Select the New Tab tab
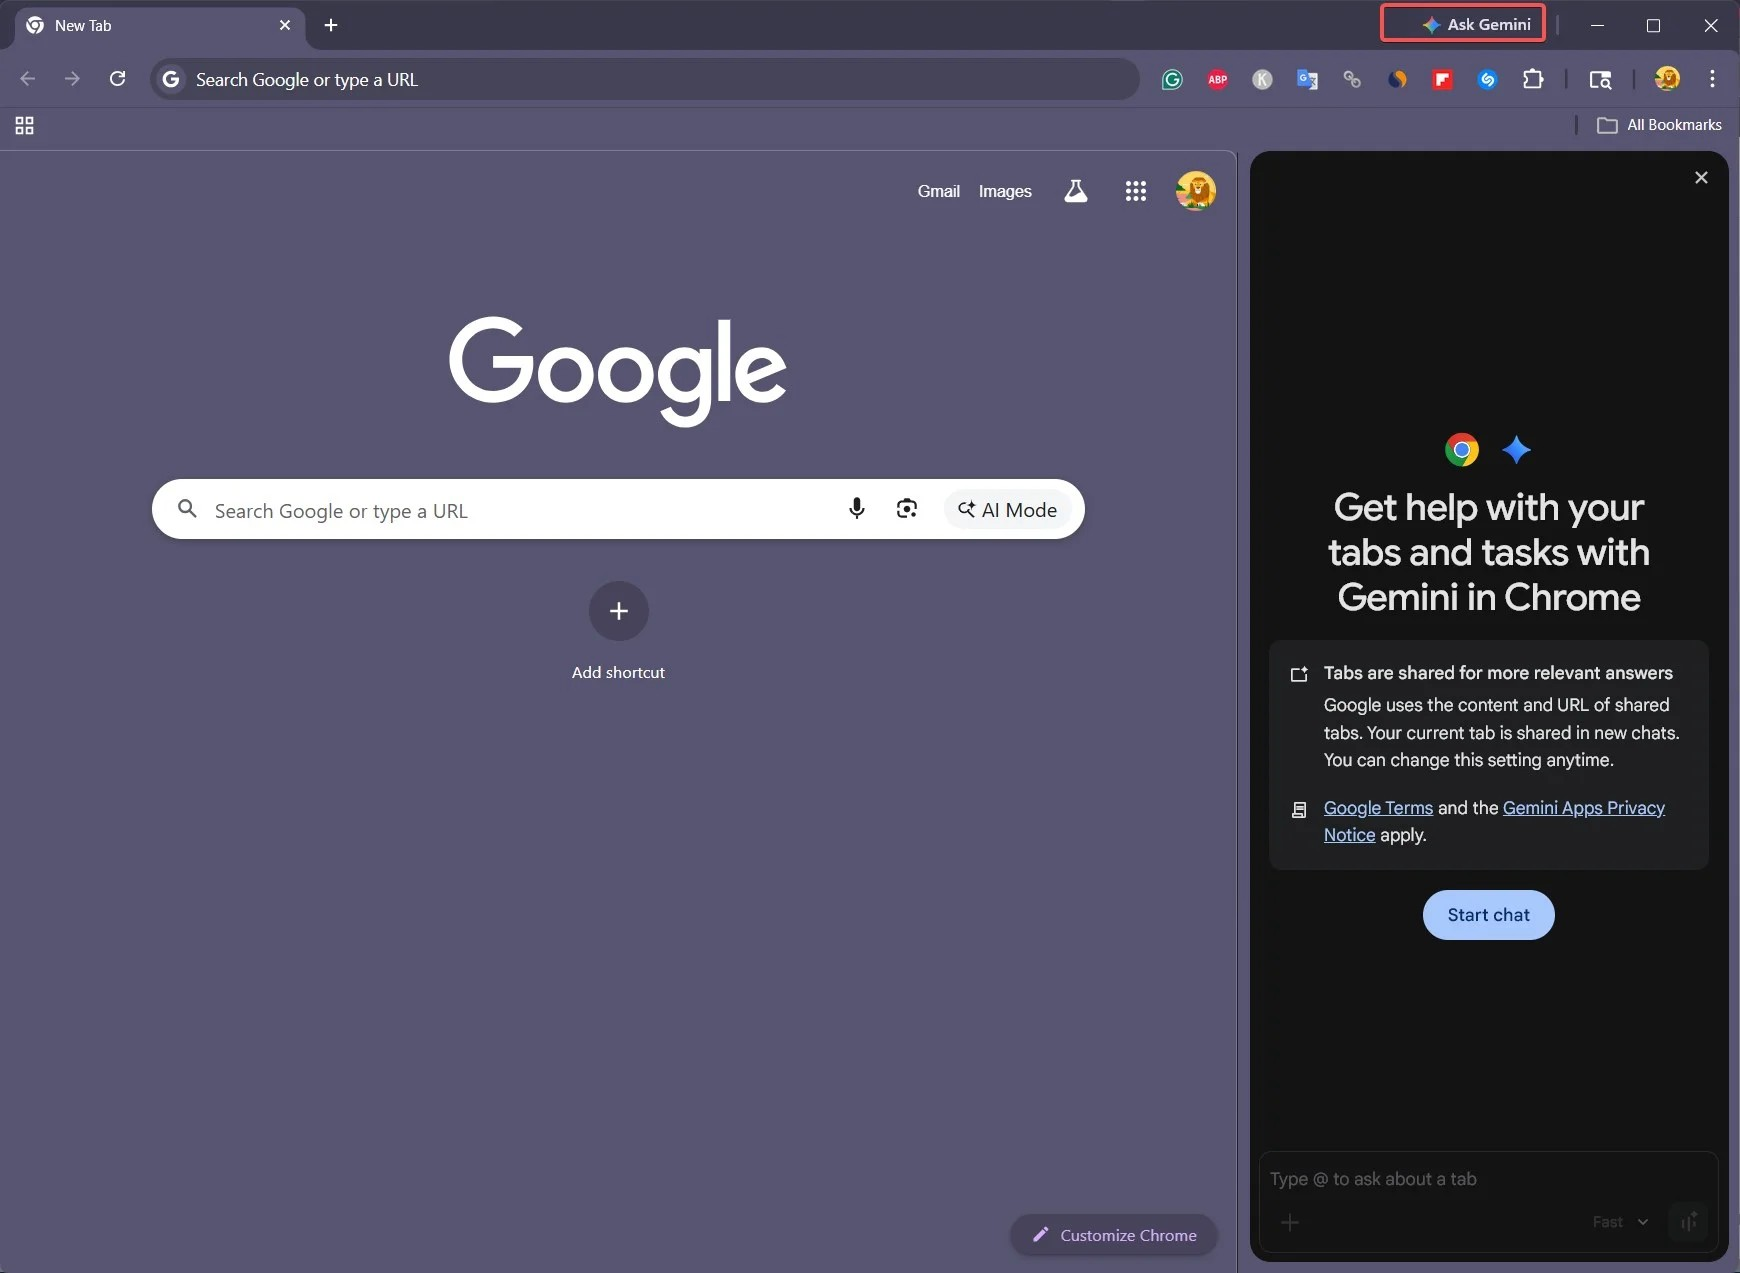This screenshot has width=1740, height=1273. point(150,26)
